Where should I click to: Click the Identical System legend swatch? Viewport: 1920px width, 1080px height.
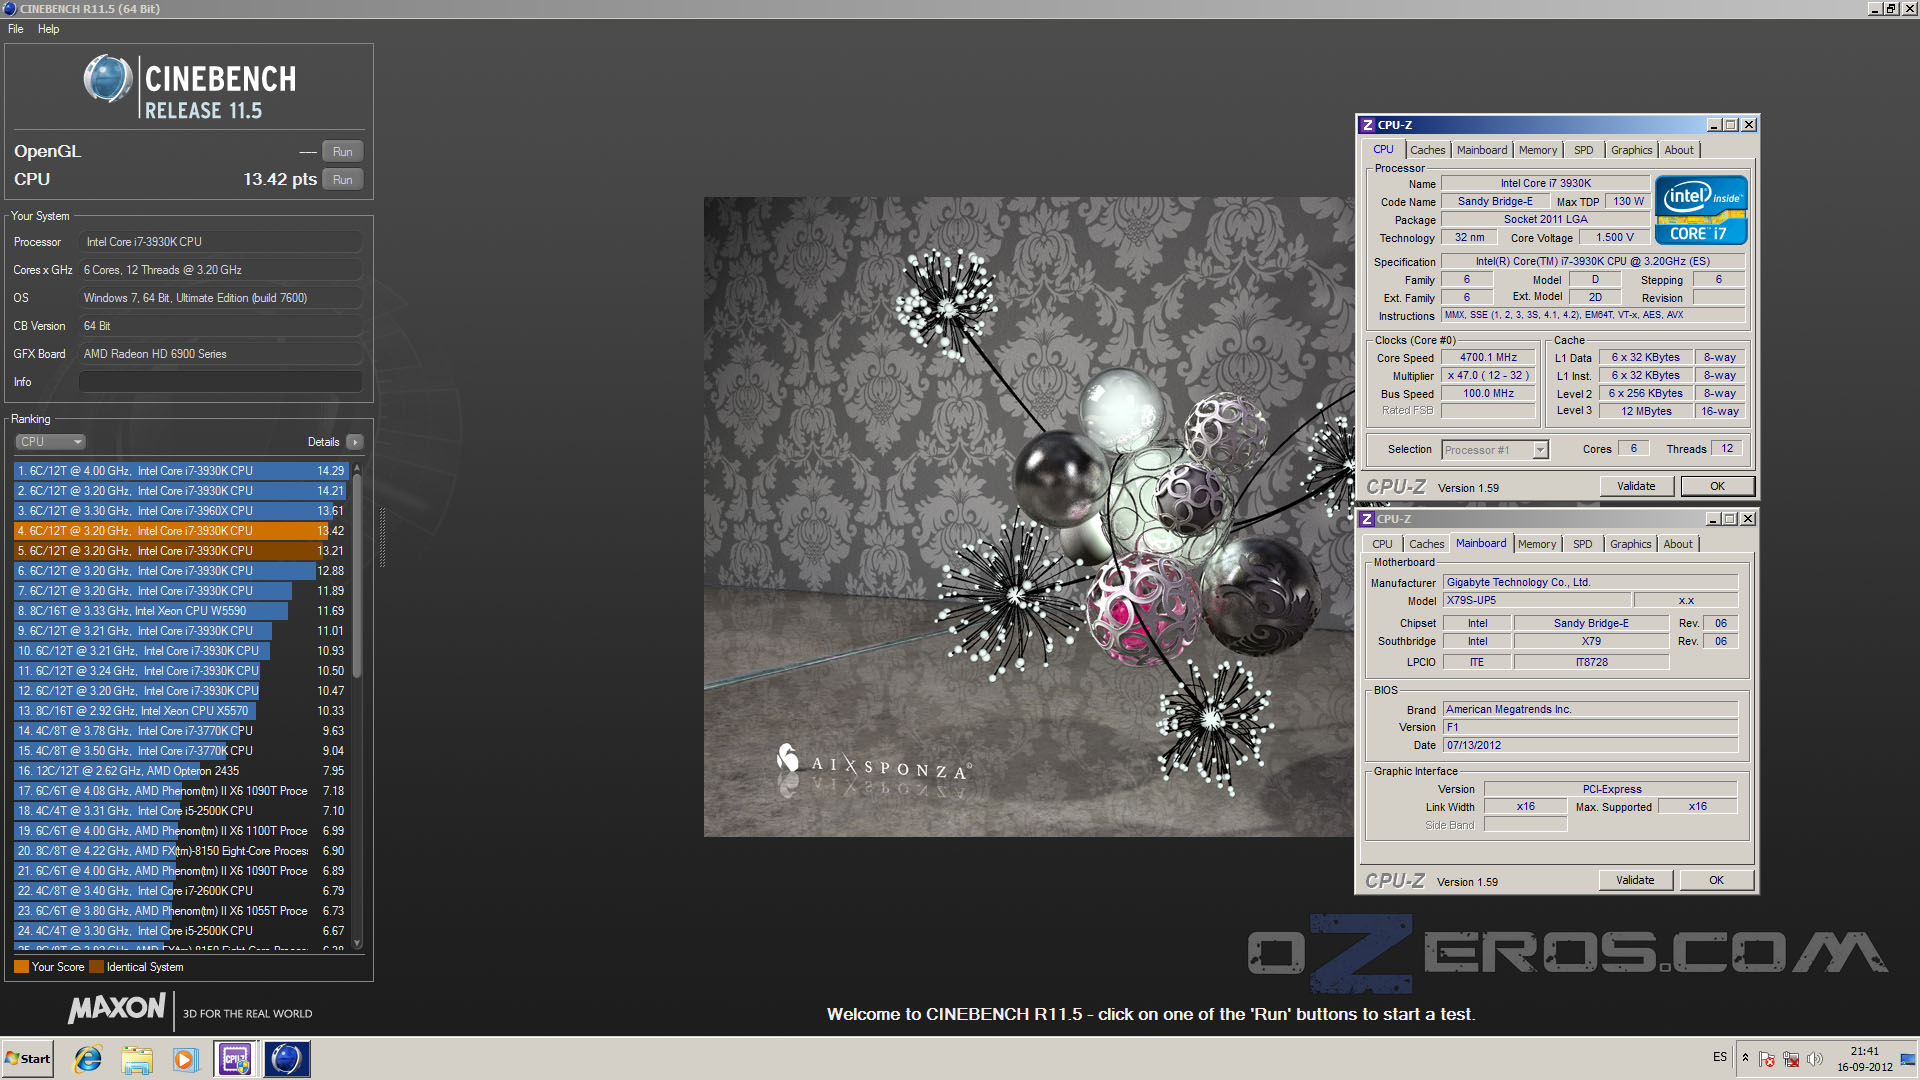96,967
